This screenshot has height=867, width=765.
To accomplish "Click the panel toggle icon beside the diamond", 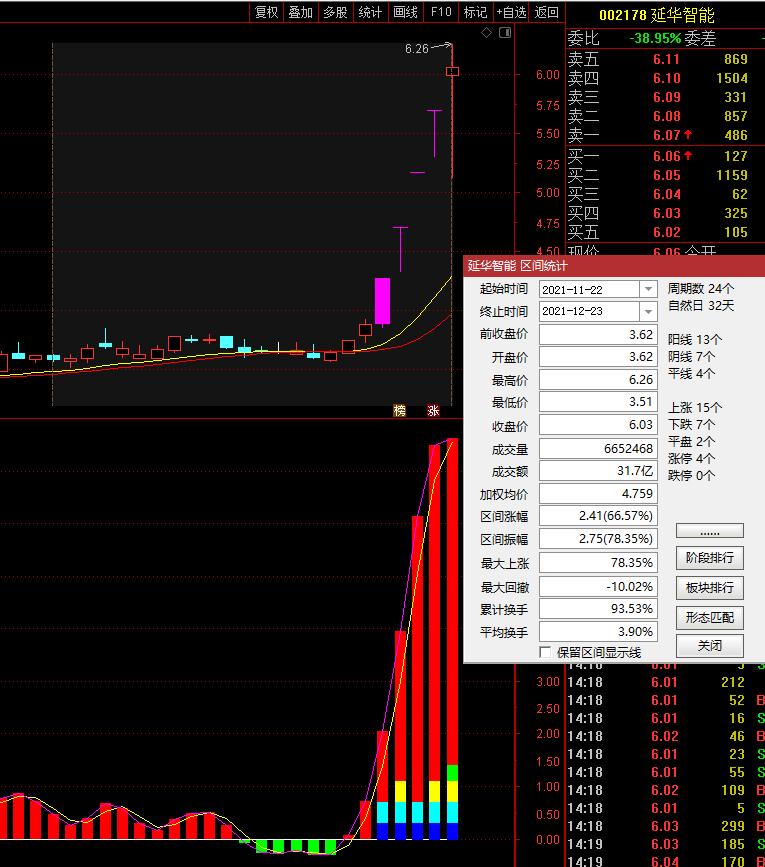I will click(504, 33).
